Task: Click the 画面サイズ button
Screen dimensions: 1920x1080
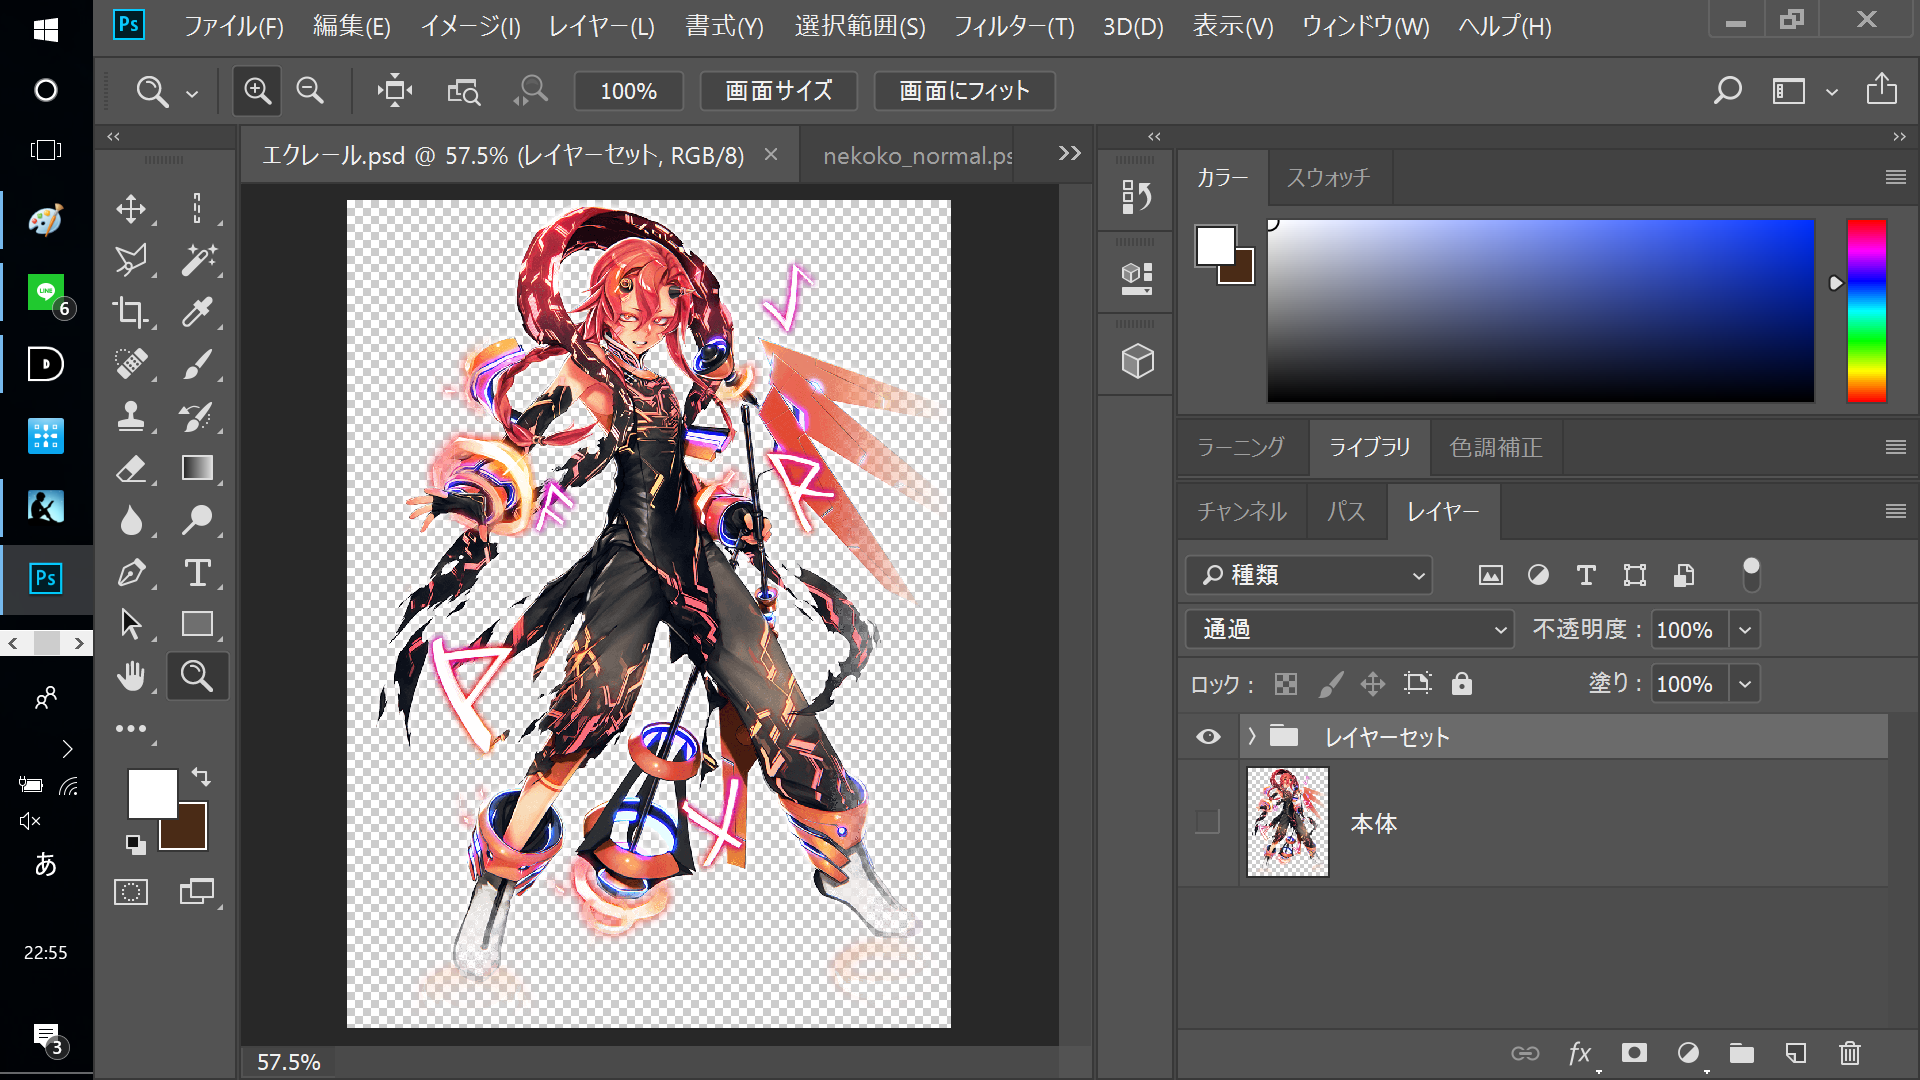Action: tap(778, 91)
